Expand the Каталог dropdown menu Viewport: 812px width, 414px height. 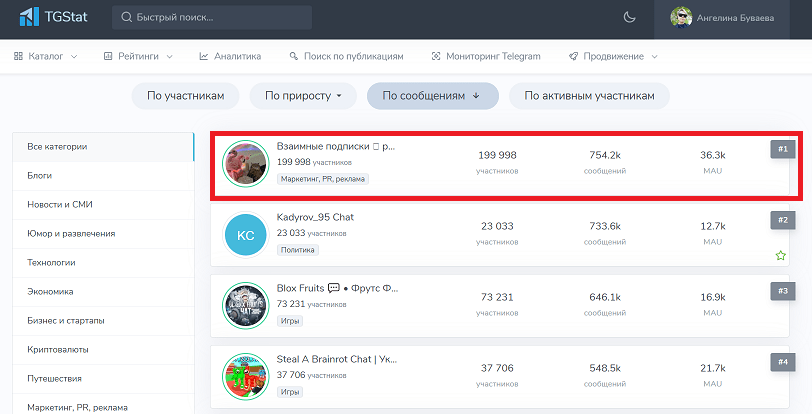(46, 57)
